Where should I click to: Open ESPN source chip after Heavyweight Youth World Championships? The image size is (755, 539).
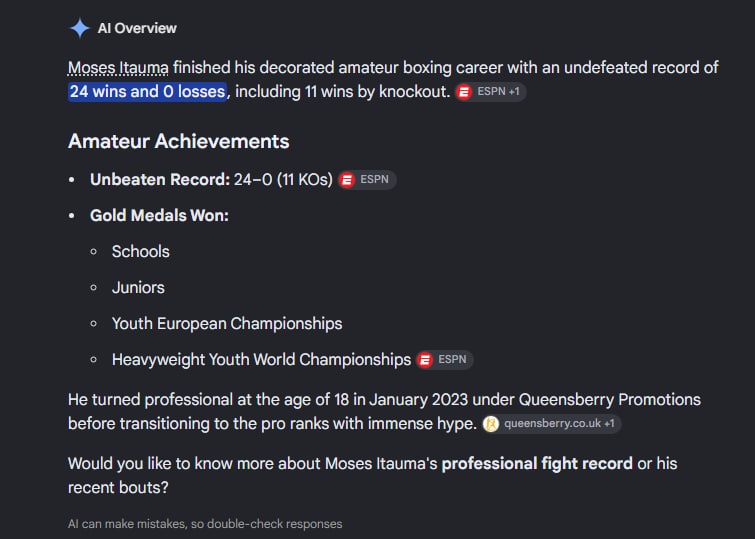click(x=444, y=360)
